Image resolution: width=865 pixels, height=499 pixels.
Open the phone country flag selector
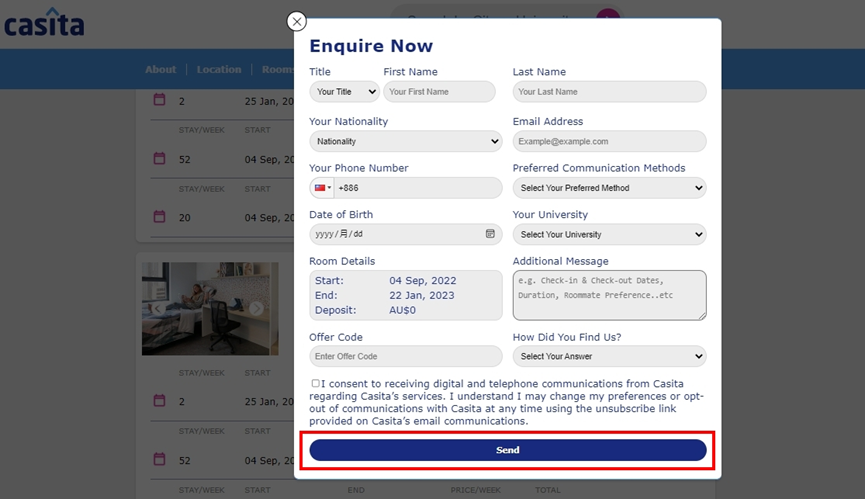[x=322, y=188]
